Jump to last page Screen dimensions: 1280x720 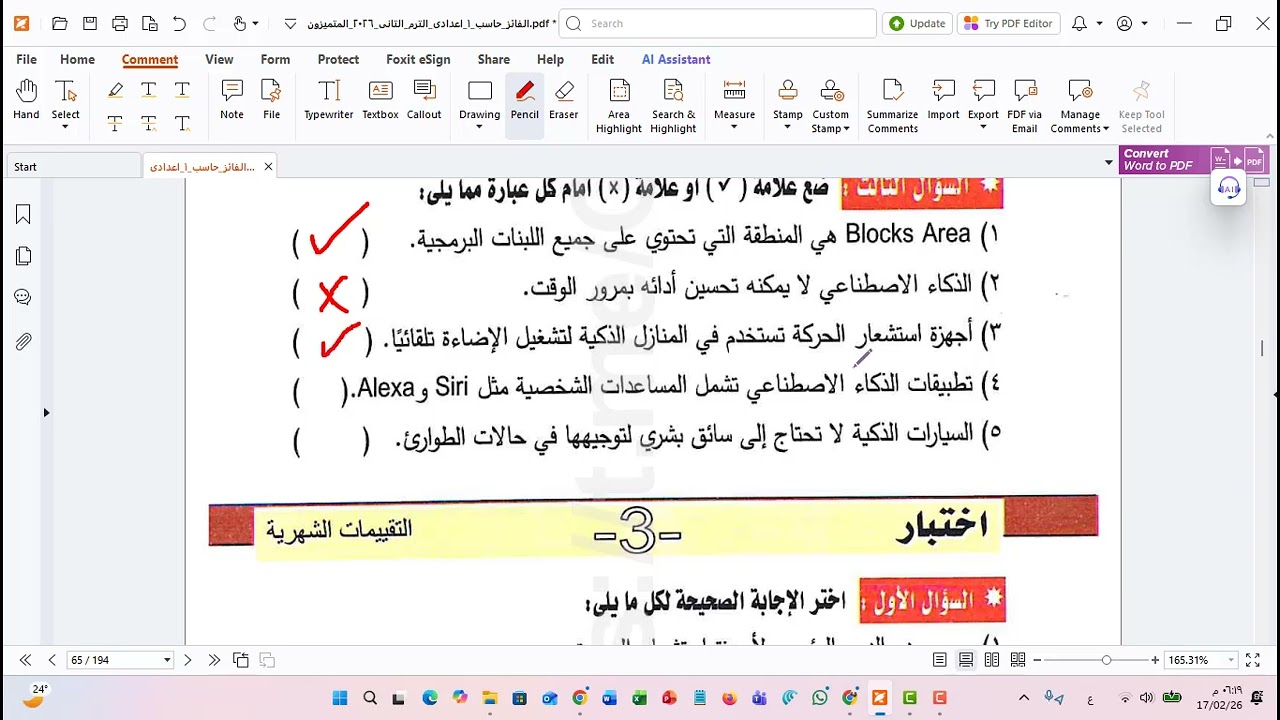click(x=214, y=660)
